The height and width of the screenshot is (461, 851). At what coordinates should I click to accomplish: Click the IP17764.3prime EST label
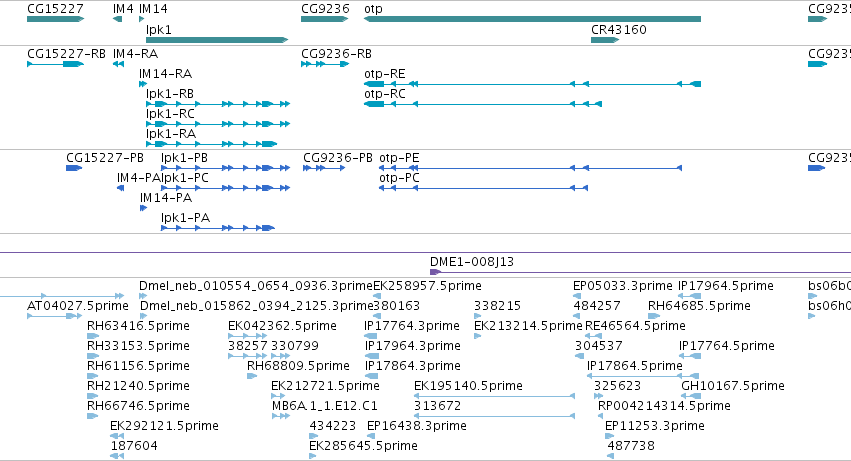[412, 326]
